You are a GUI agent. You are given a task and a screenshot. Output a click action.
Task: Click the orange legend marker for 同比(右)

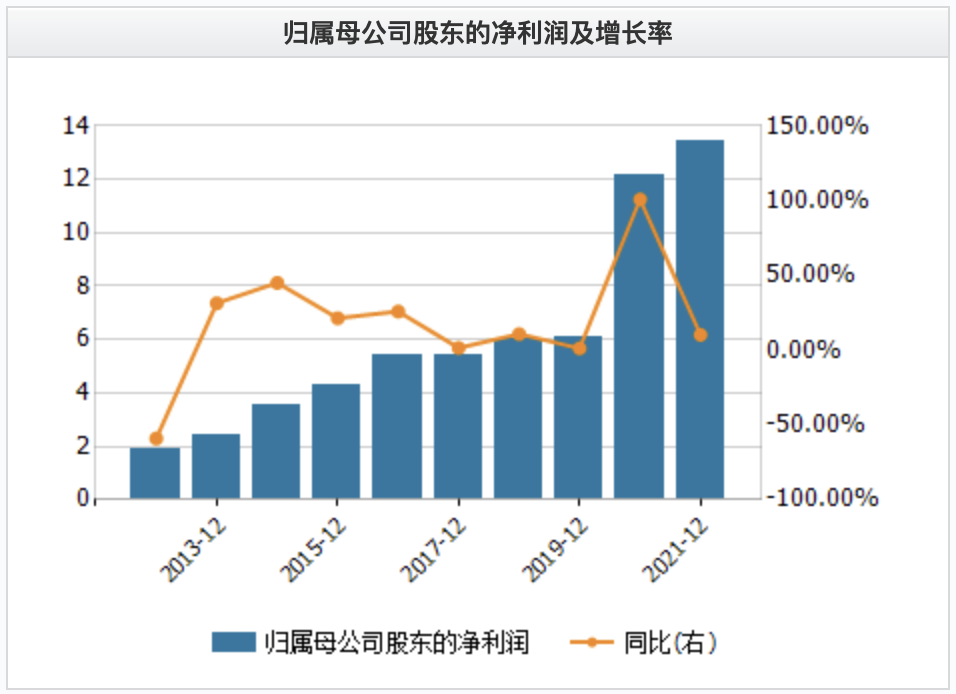pyautogui.click(x=593, y=643)
